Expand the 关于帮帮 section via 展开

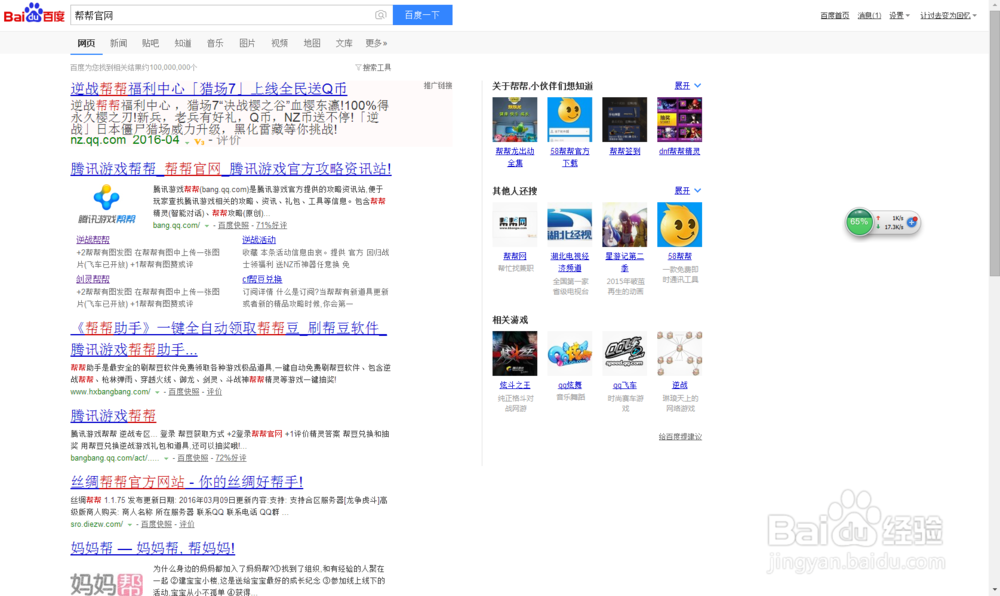(683, 84)
